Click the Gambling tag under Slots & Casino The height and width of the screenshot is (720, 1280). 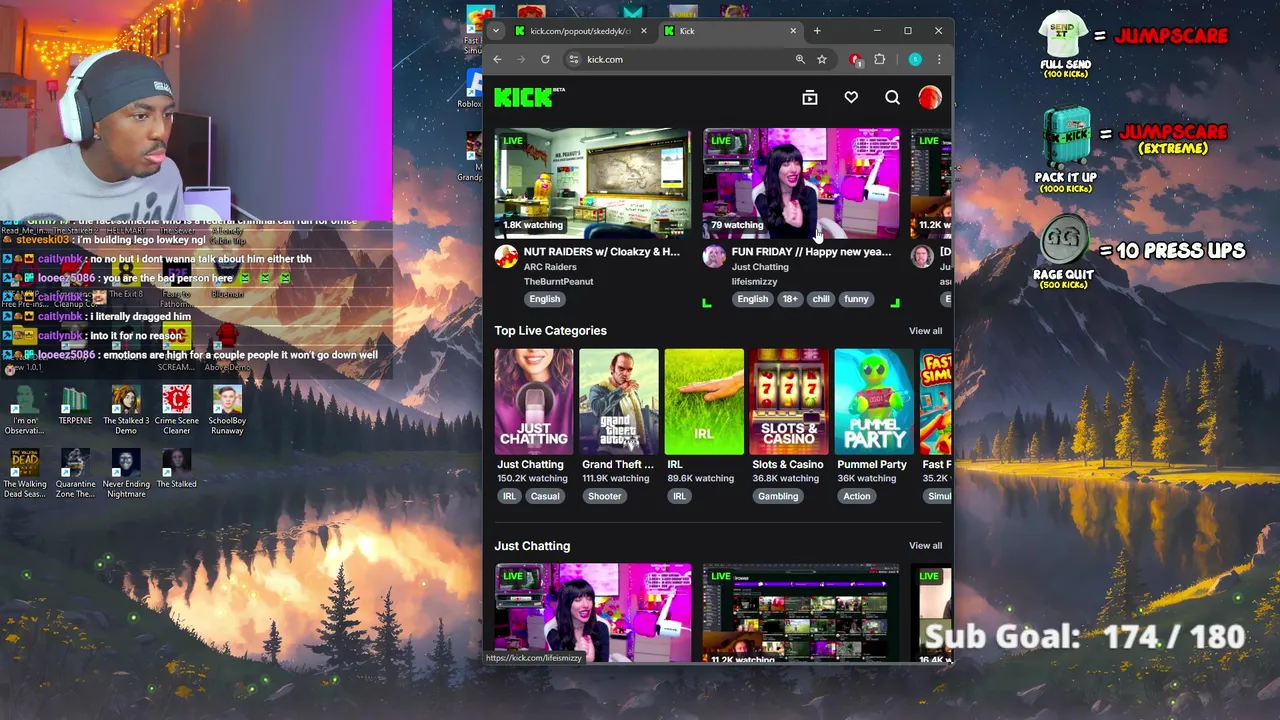(778, 496)
